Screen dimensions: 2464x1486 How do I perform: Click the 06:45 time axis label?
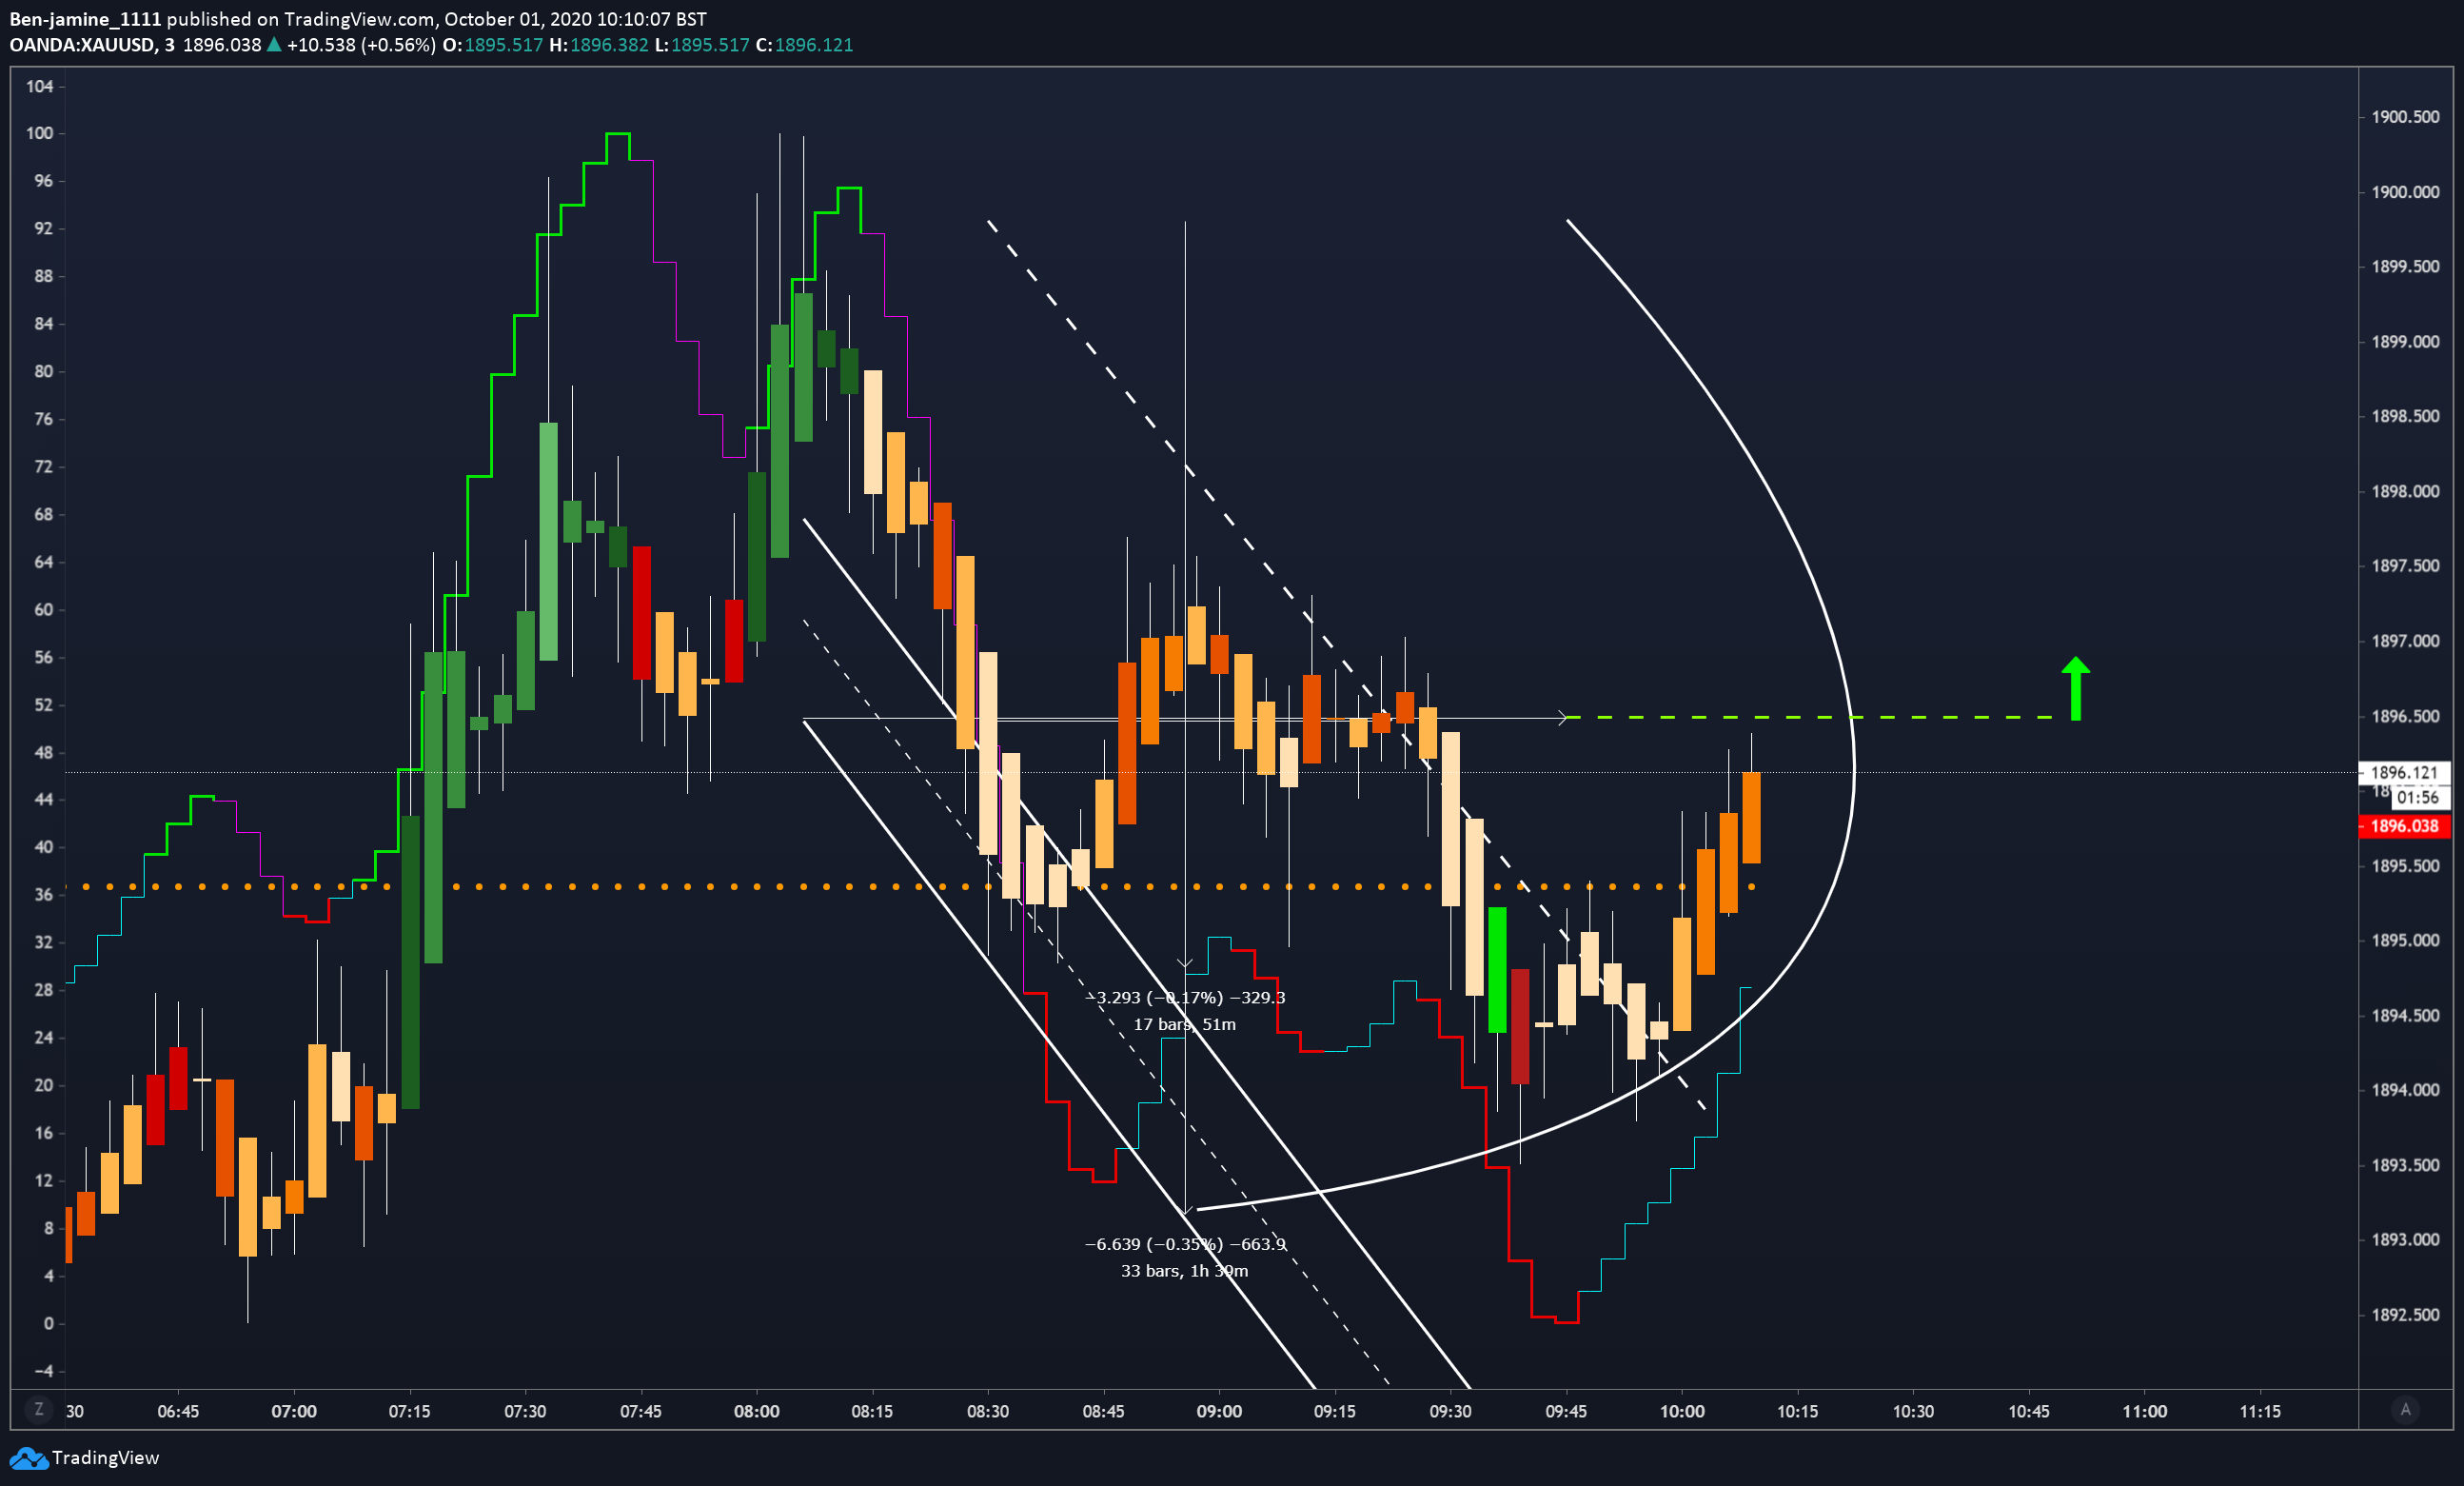(x=178, y=1411)
